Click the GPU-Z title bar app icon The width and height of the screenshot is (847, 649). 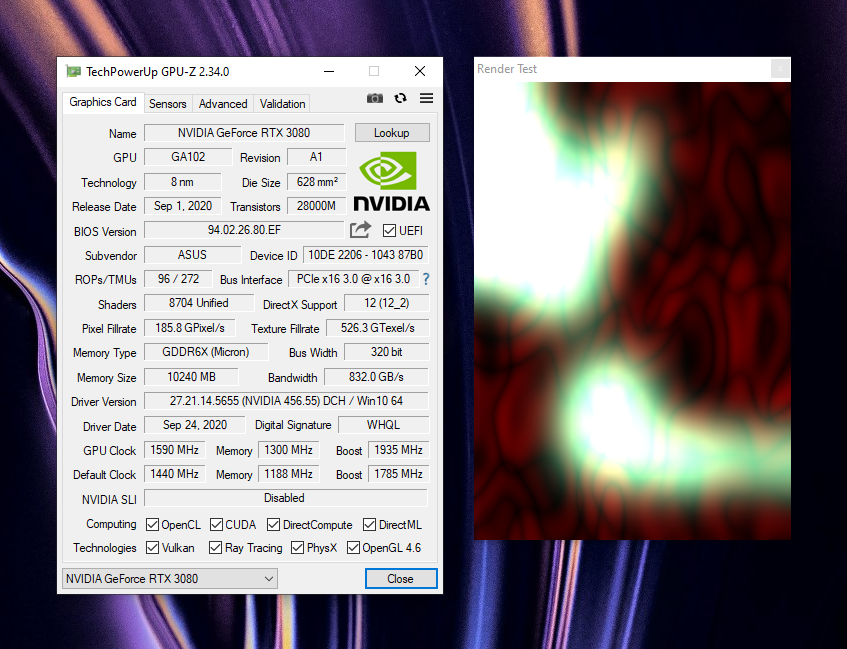click(73, 71)
